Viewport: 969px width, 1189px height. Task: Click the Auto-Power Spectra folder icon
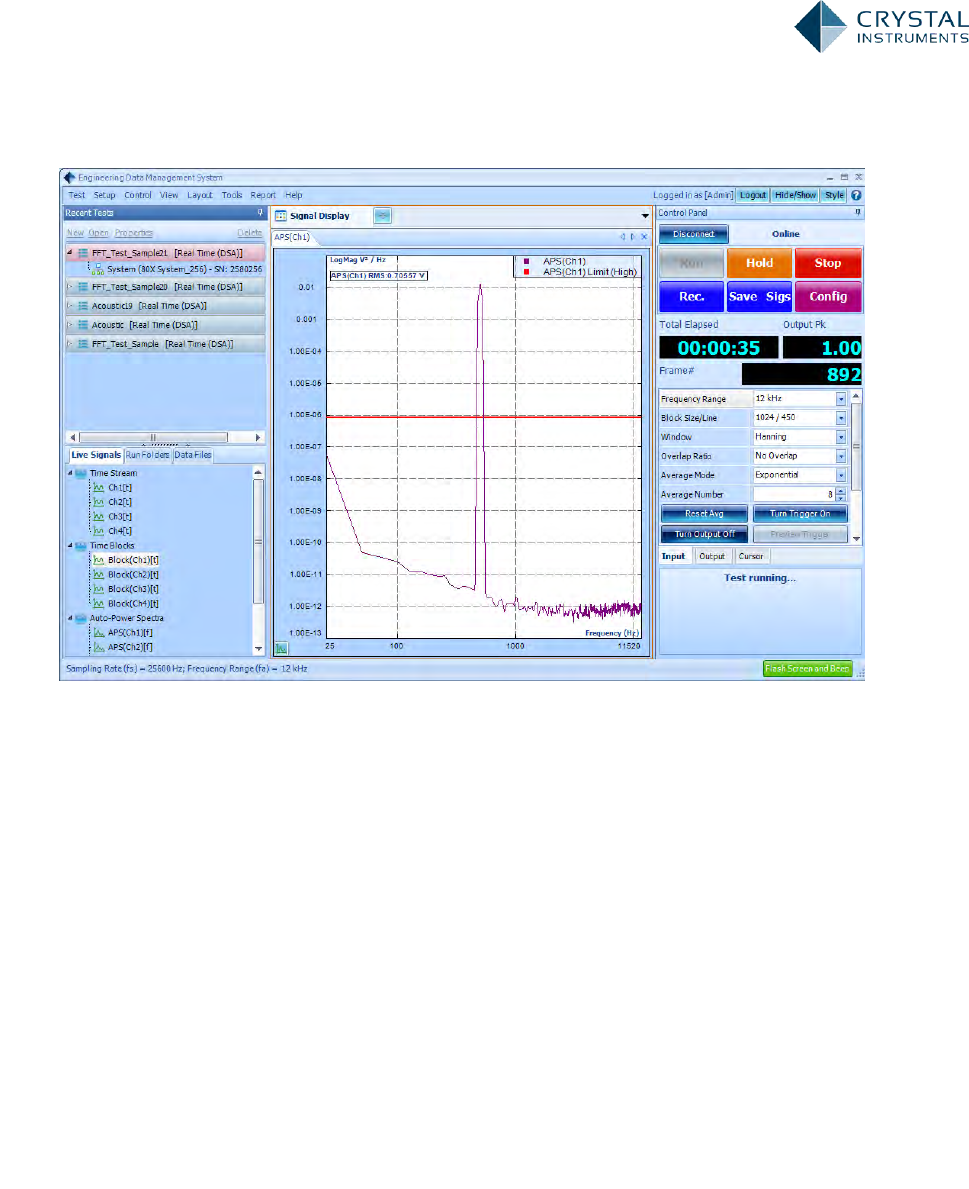81,618
